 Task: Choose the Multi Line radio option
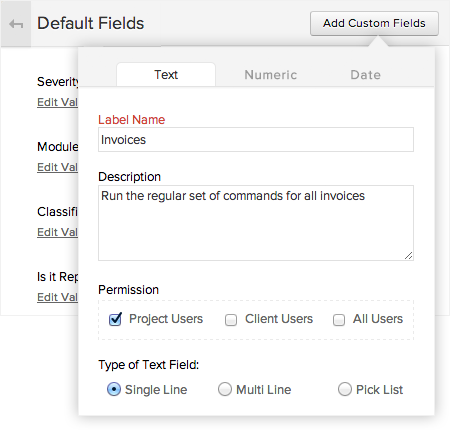tap(225, 389)
